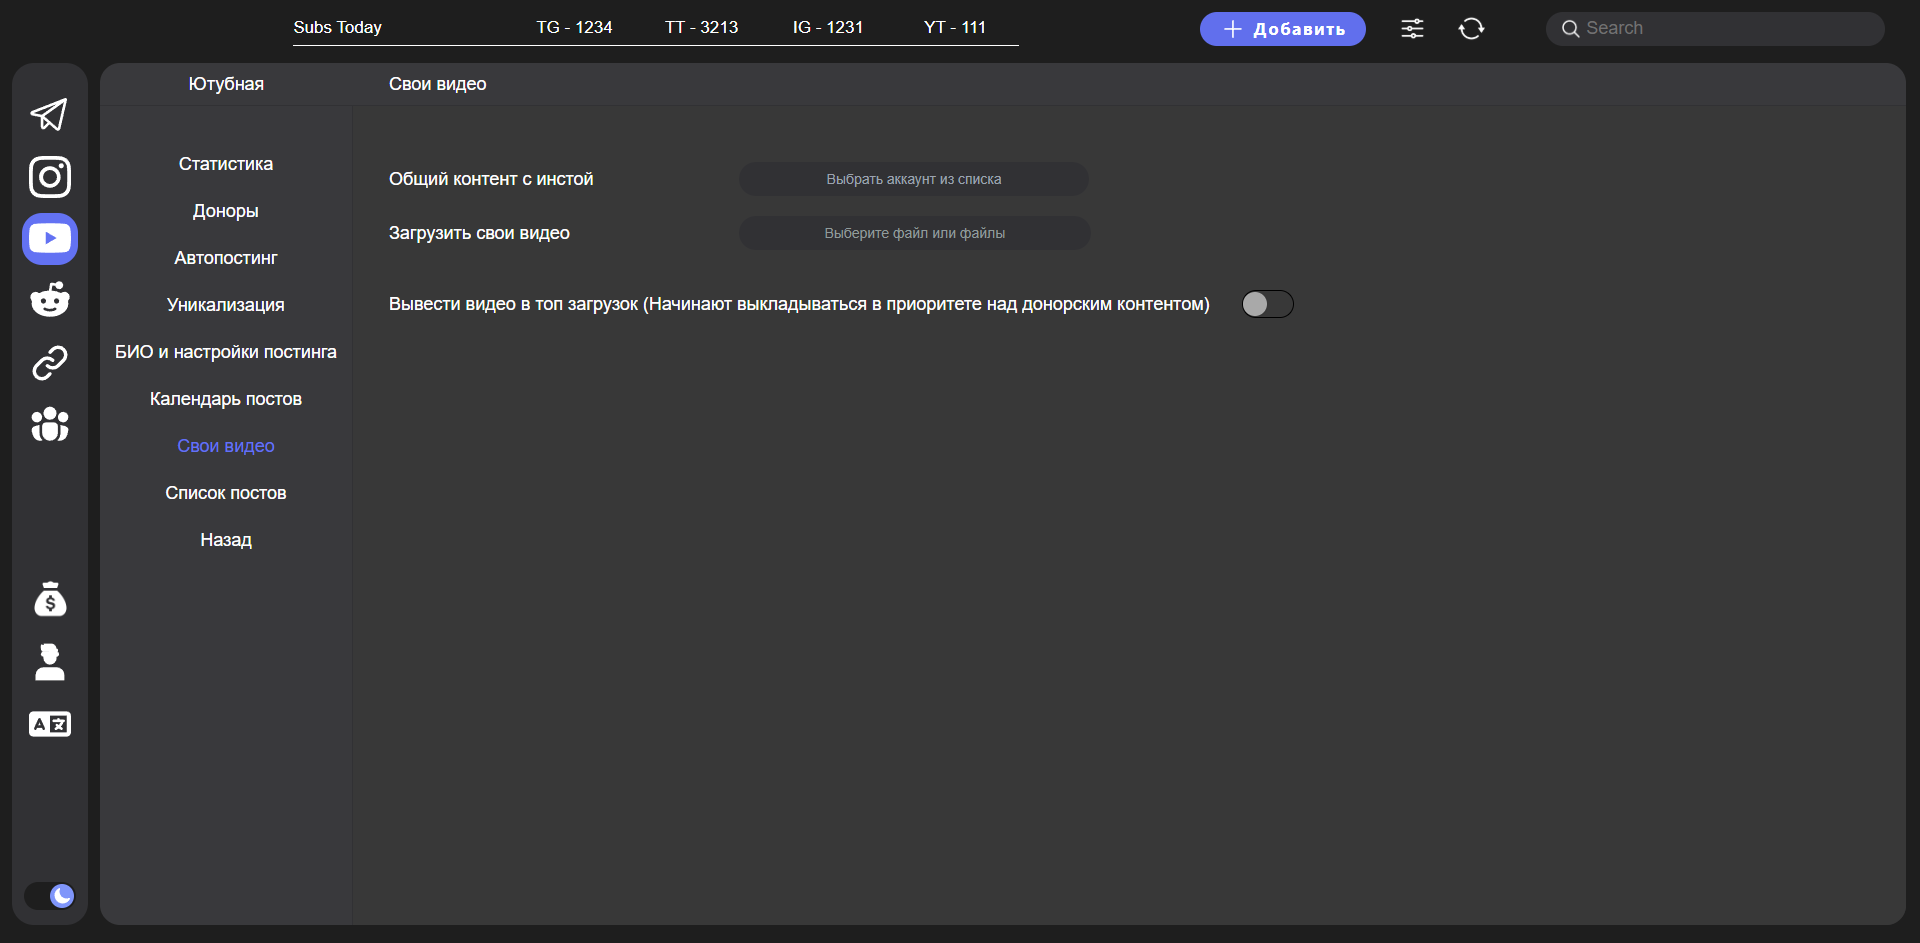Open the Instagram section in sidebar
The height and width of the screenshot is (943, 1920).
[x=49, y=177]
